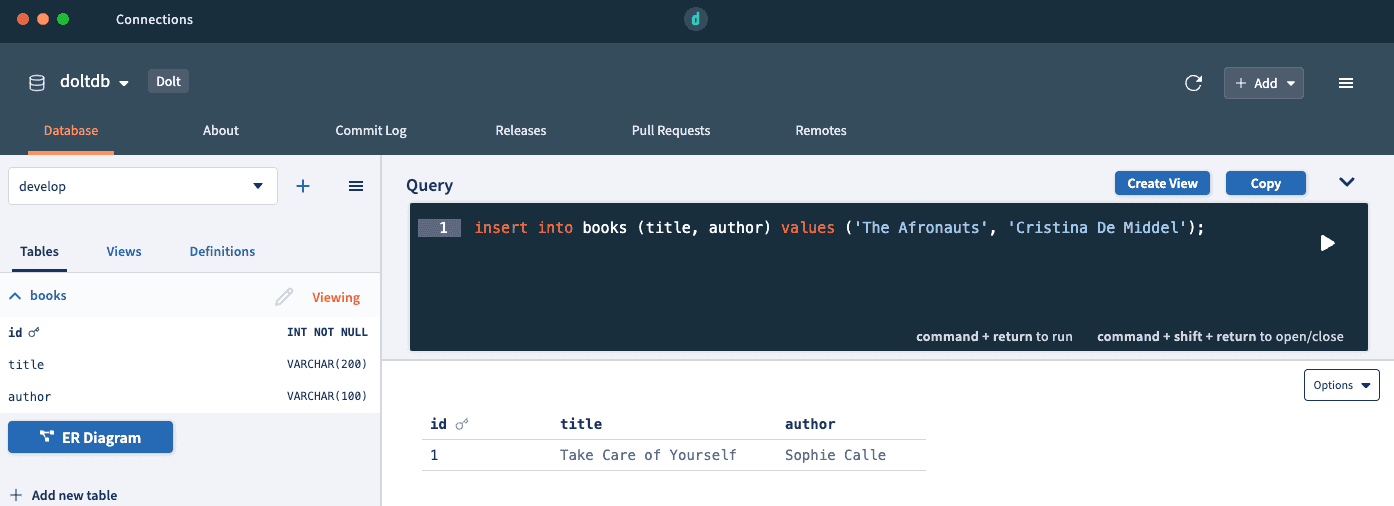Edit books table with pencil icon

coord(285,297)
